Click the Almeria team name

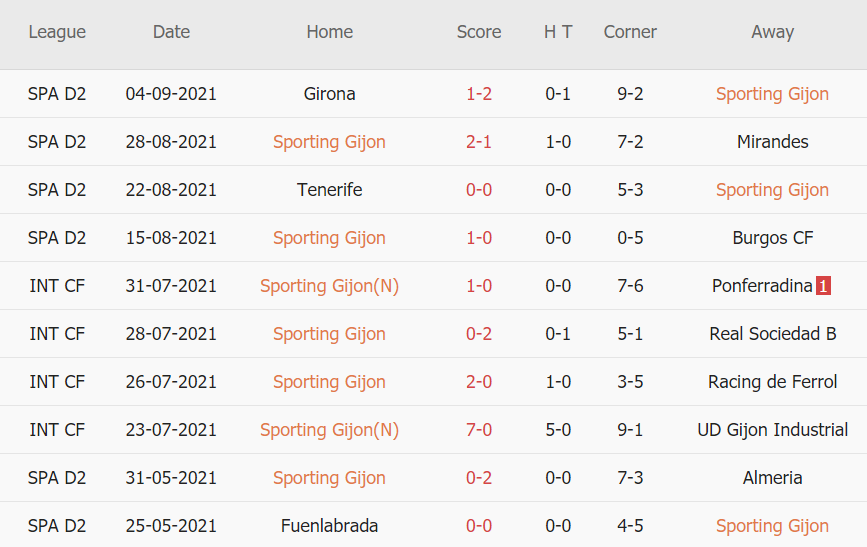click(772, 478)
